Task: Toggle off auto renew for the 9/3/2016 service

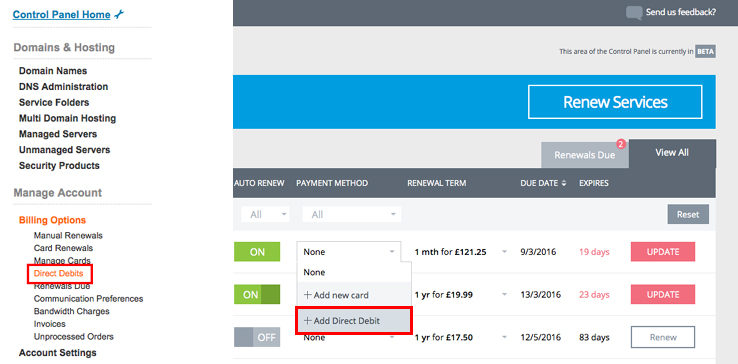Action: click(257, 252)
